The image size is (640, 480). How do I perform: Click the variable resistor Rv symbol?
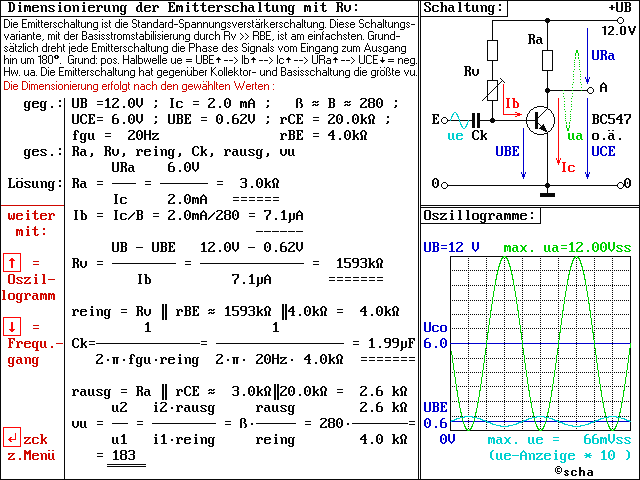pyautogui.click(x=493, y=91)
